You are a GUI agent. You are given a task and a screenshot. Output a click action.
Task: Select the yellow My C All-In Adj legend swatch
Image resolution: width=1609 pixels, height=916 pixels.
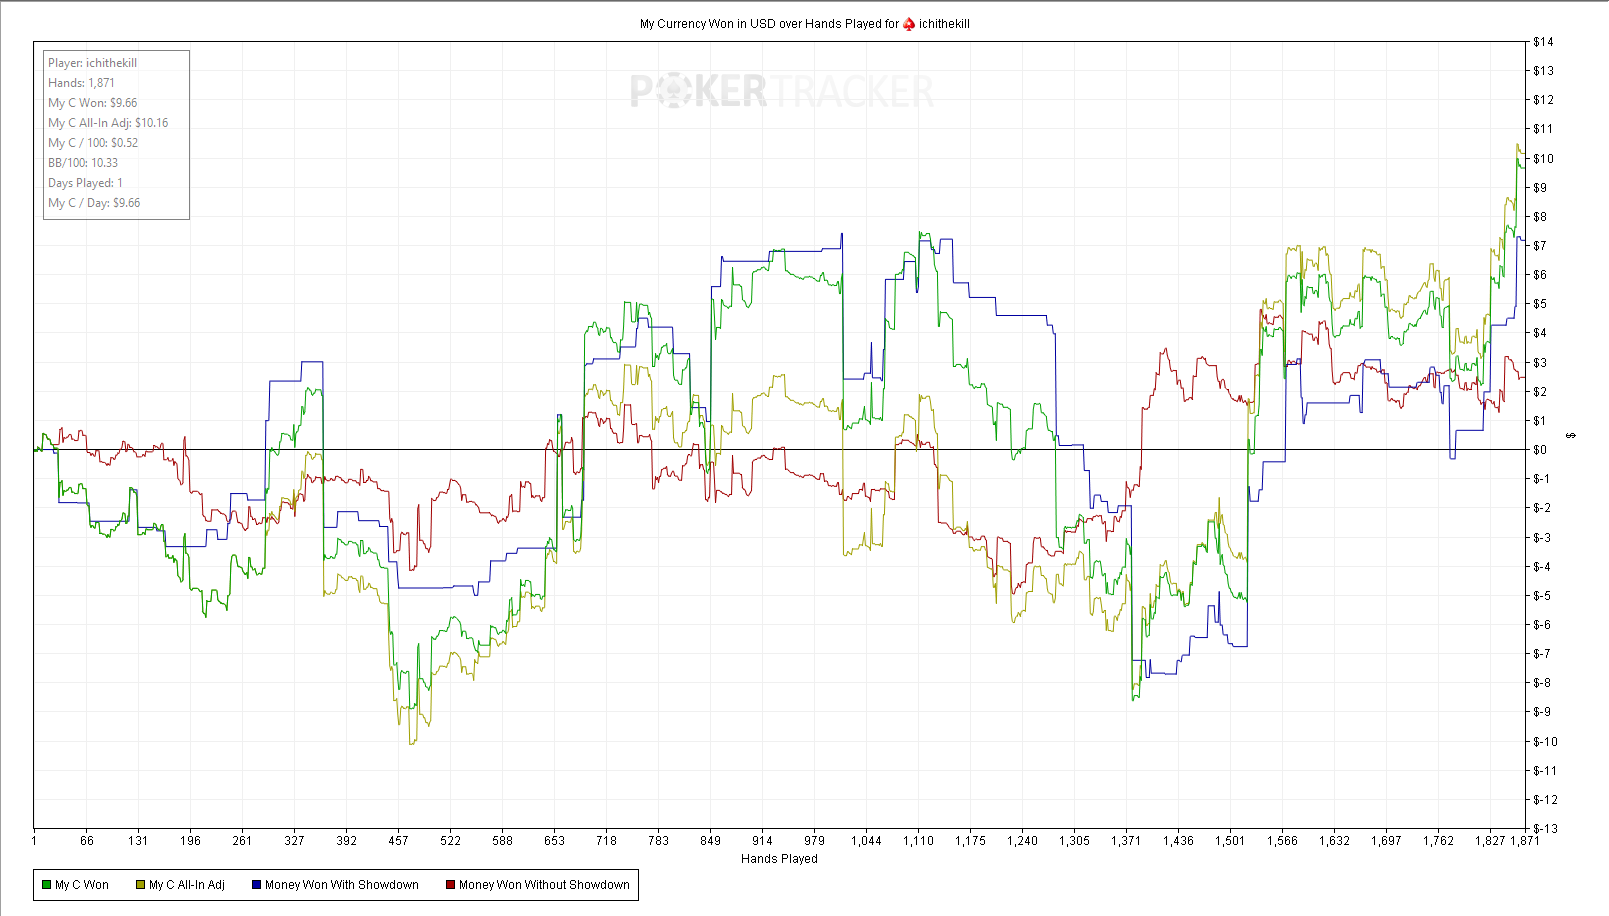[141, 885]
